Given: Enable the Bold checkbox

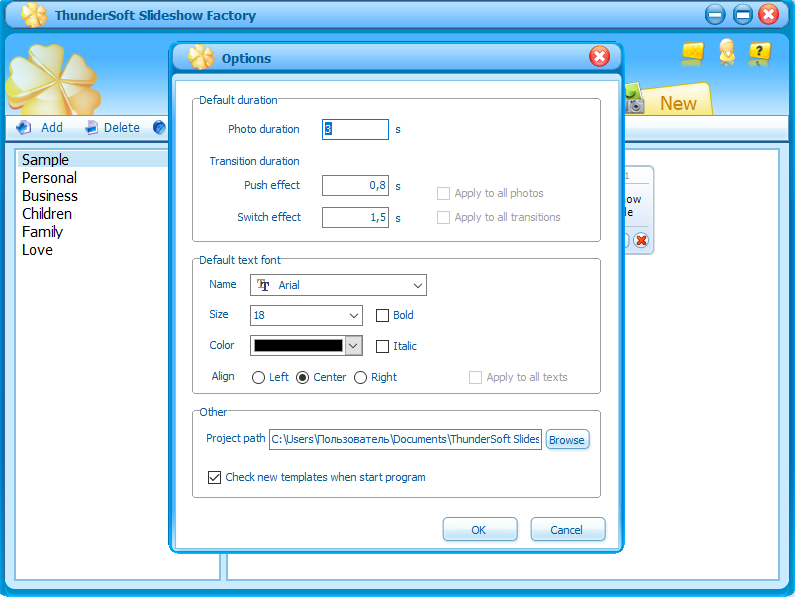Looking at the screenshot, I should tap(382, 315).
